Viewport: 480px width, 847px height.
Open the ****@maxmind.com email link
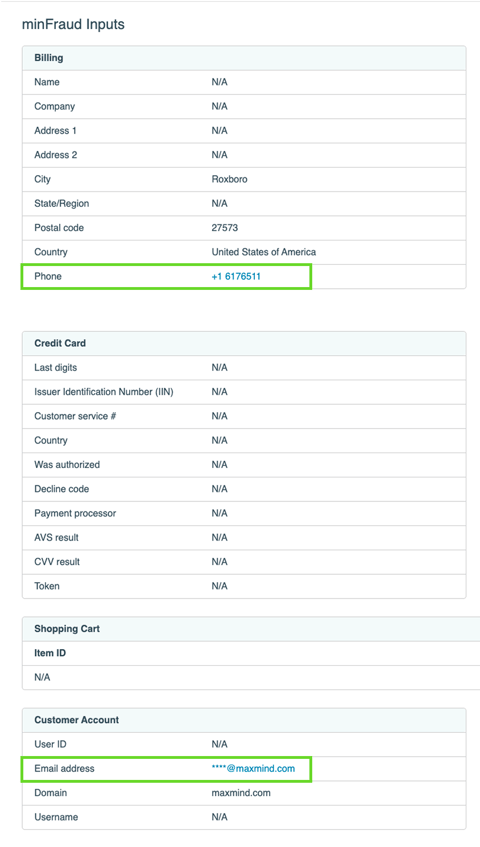[253, 768]
